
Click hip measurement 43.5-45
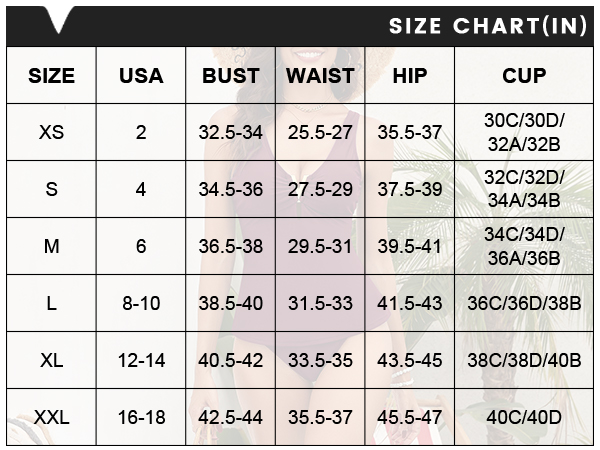click(x=410, y=360)
